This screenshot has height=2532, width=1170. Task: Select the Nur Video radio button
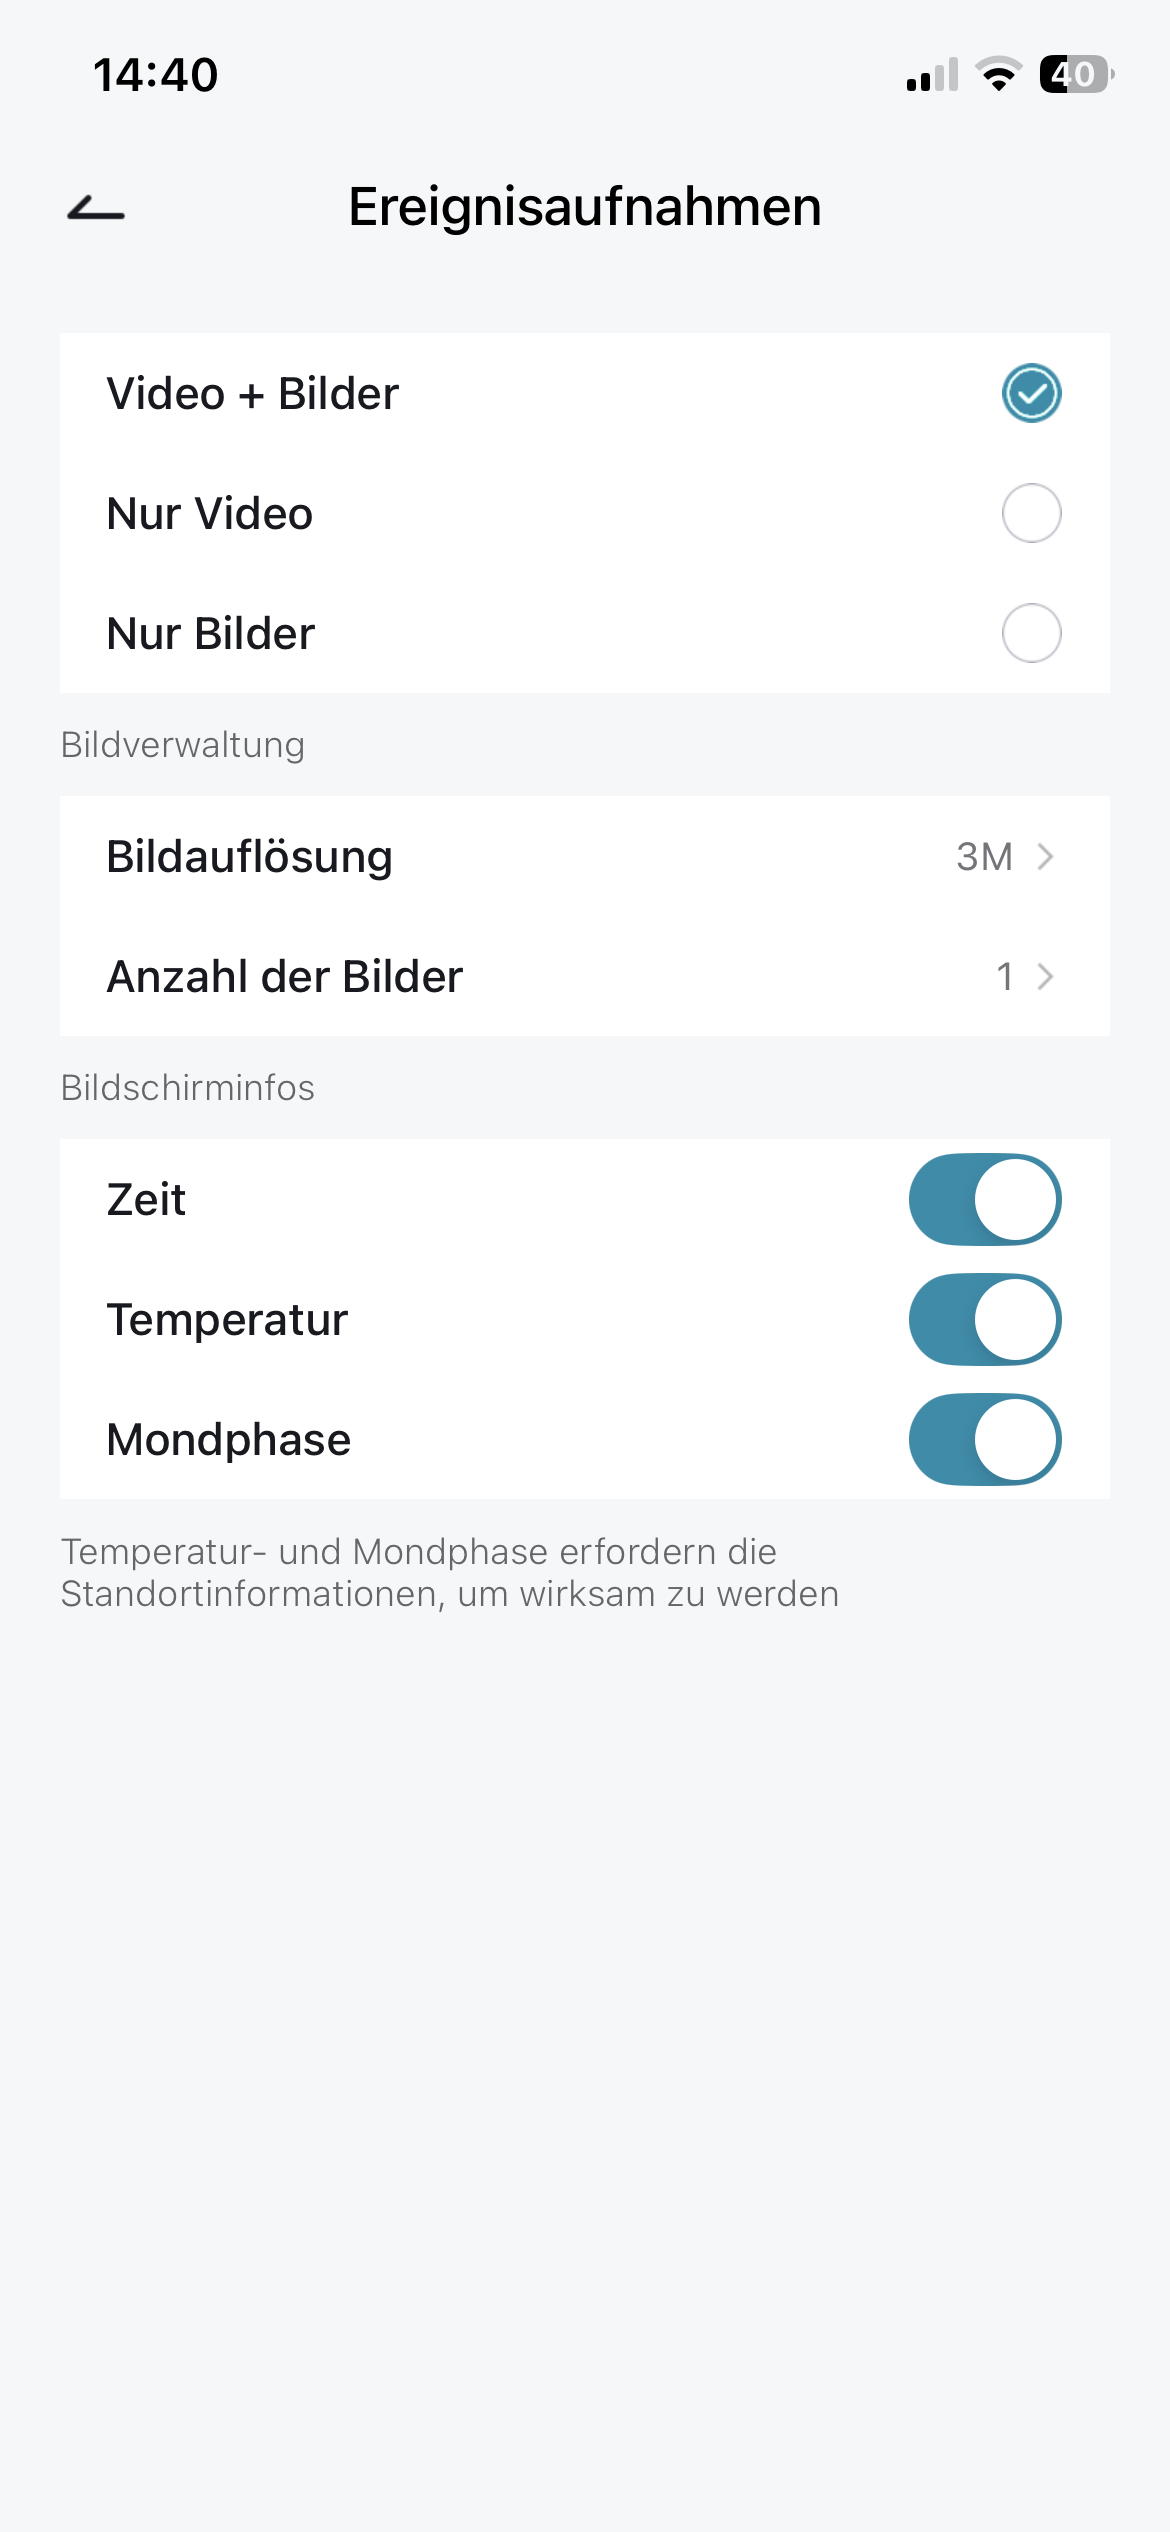[1031, 513]
